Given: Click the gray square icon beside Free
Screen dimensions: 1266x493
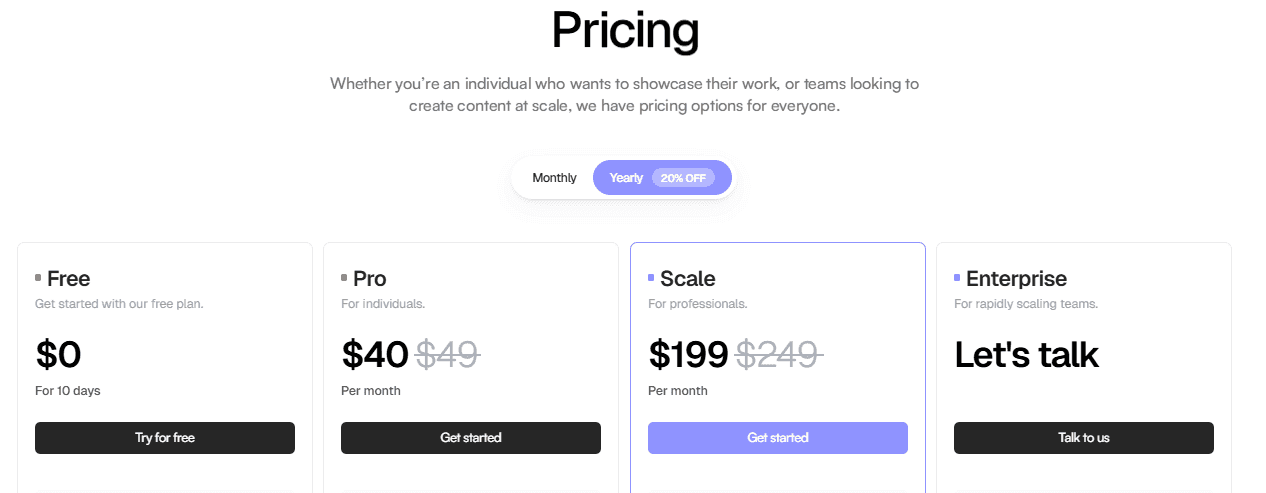Looking at the screenshot, I should (x=38, y=278).
